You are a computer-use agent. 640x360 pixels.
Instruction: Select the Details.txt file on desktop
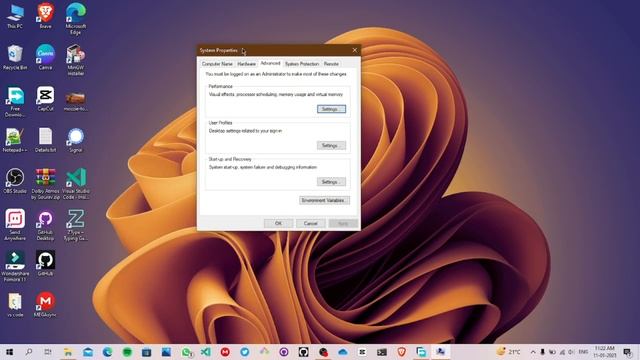45,140
